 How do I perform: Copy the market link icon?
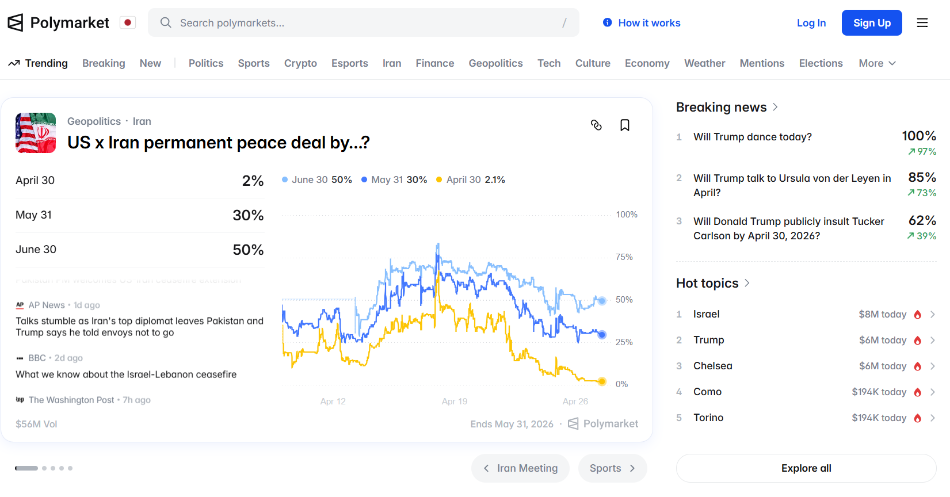coord(596,125)
